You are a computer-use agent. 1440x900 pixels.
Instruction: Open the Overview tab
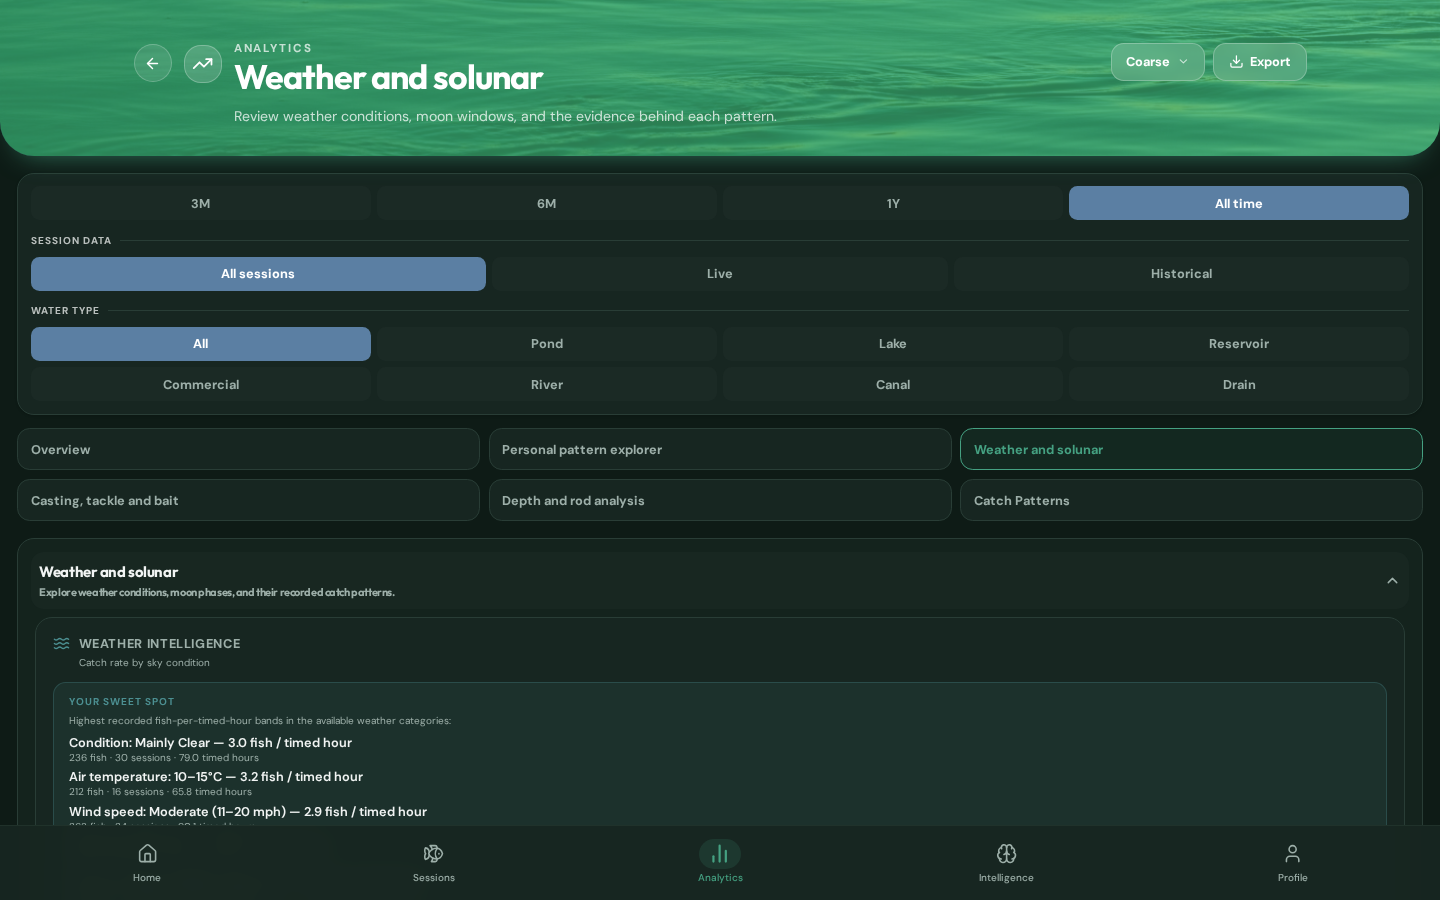click(x=248, y=450)
